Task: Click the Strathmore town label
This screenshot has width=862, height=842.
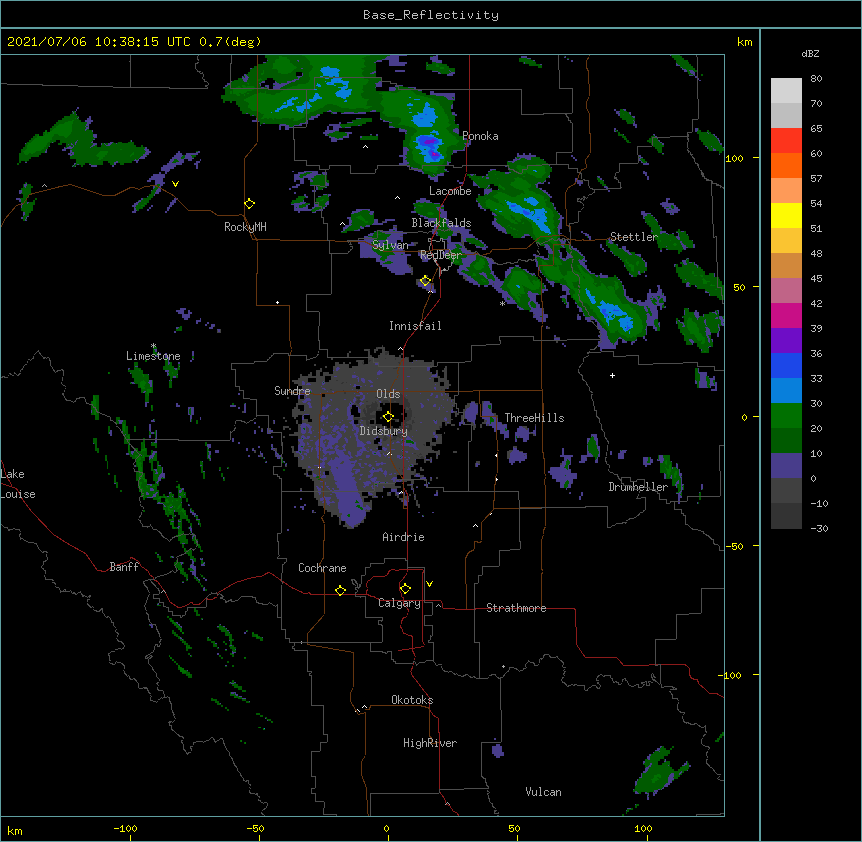Action: pos(516,608)
